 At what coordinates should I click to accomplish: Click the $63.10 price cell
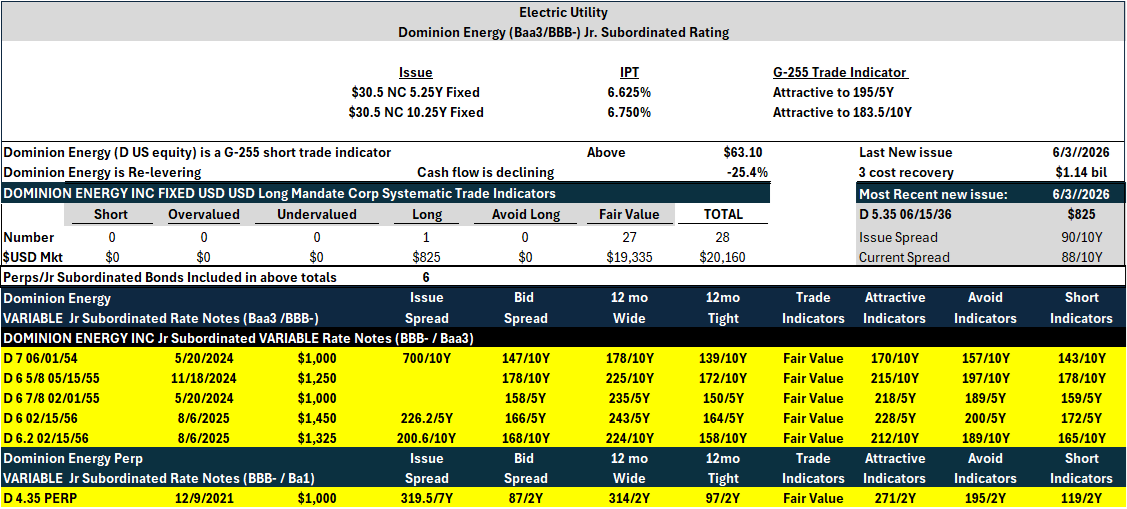(745, 152)
